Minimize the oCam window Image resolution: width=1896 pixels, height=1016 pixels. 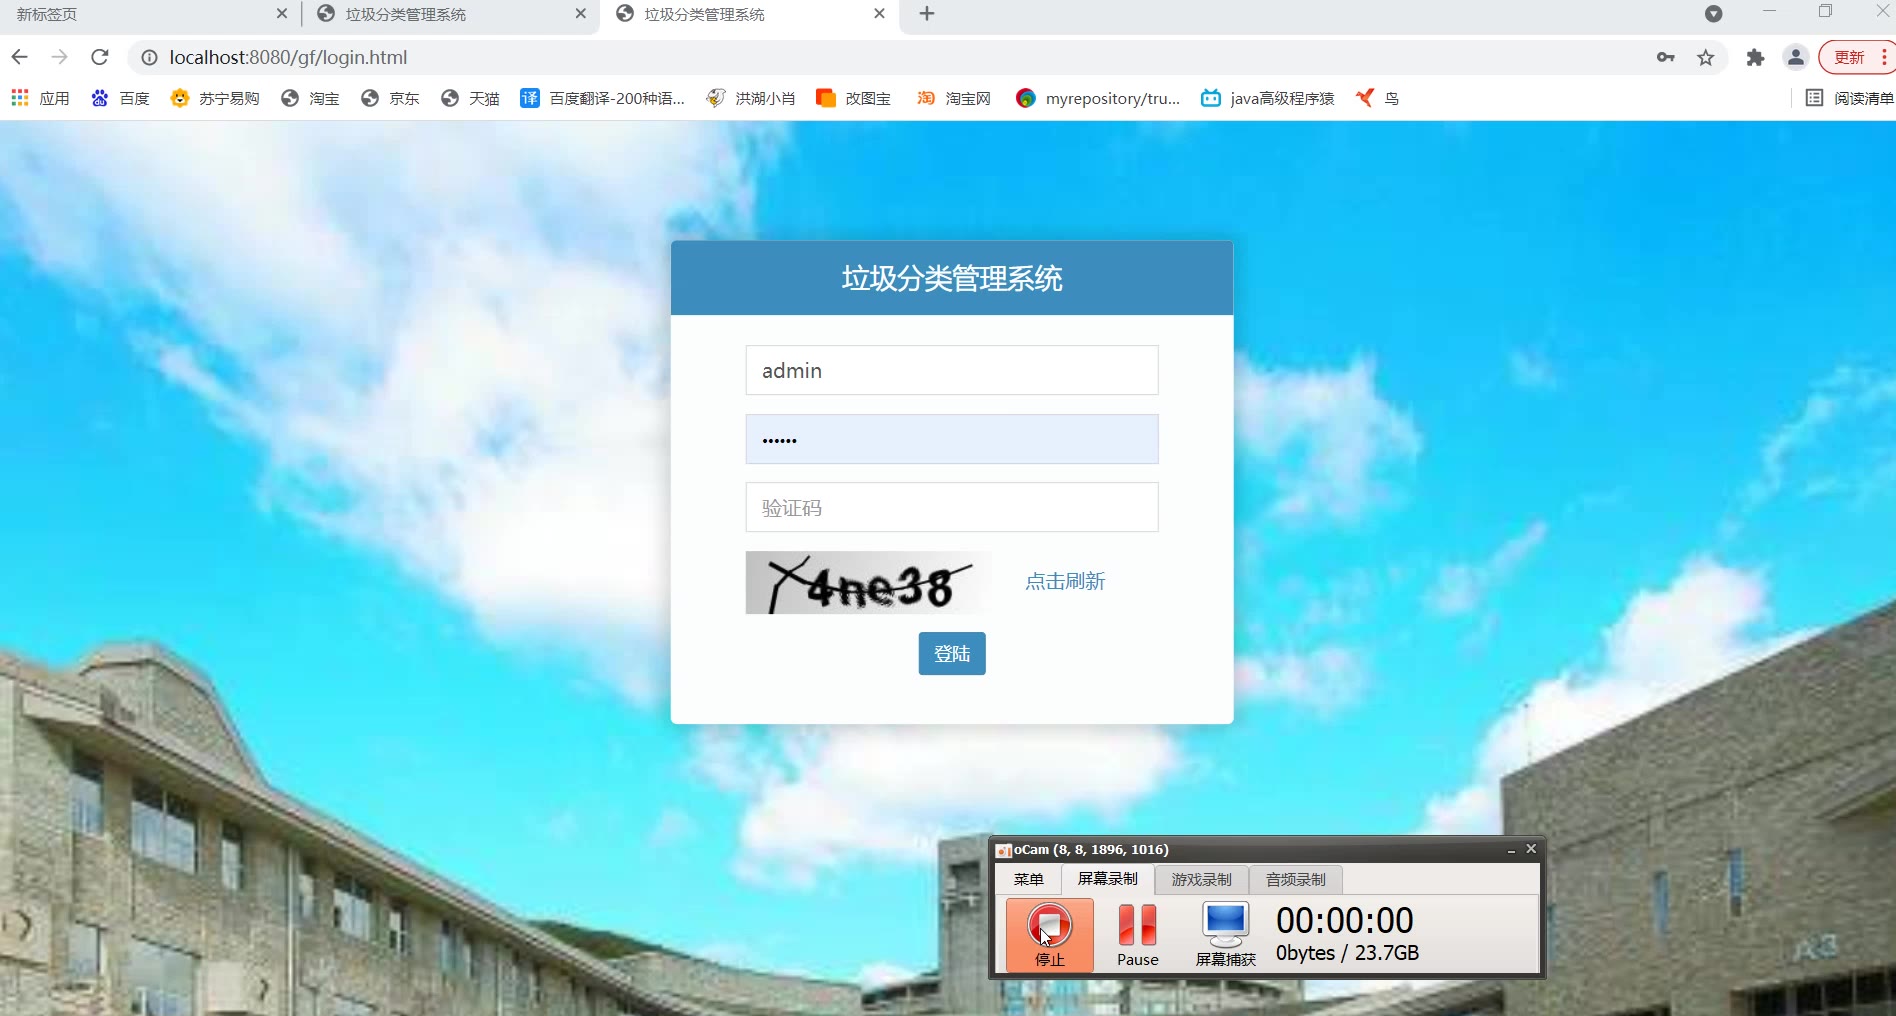(x=1511, y=850)
